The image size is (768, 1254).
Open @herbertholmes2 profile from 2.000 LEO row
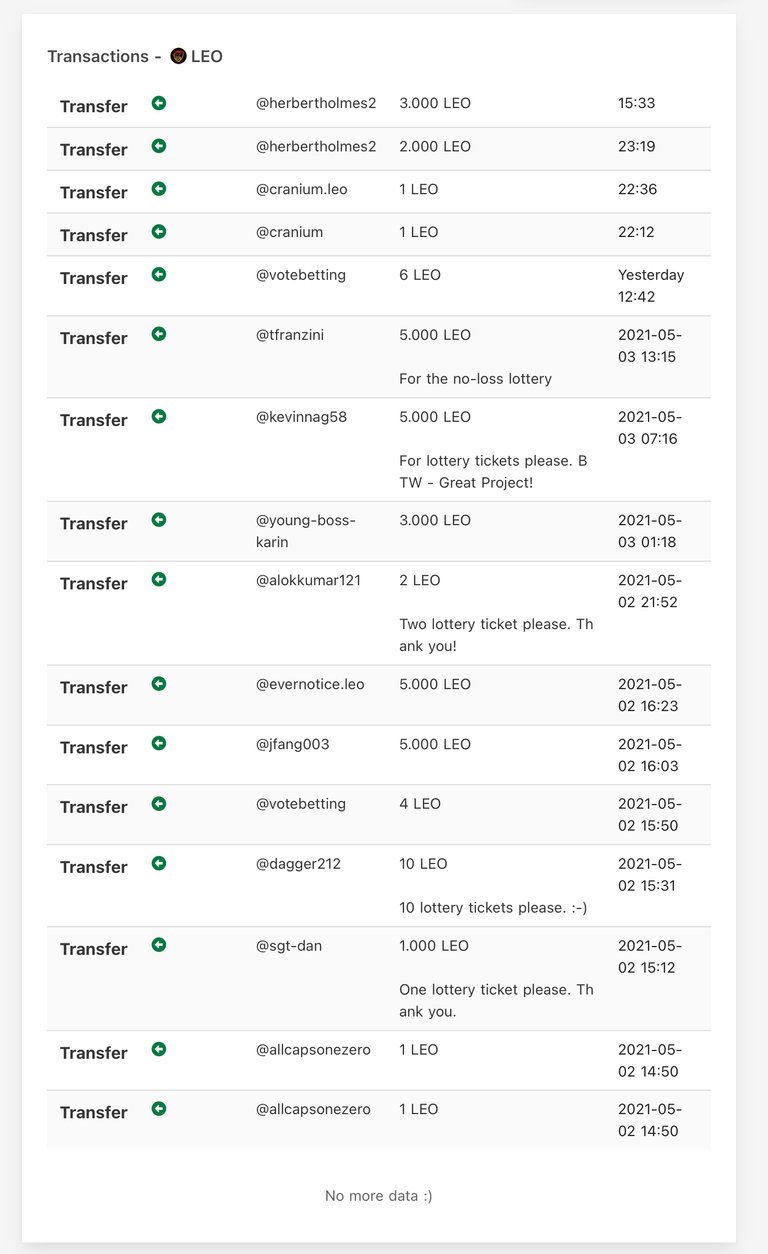pos(316,146)
